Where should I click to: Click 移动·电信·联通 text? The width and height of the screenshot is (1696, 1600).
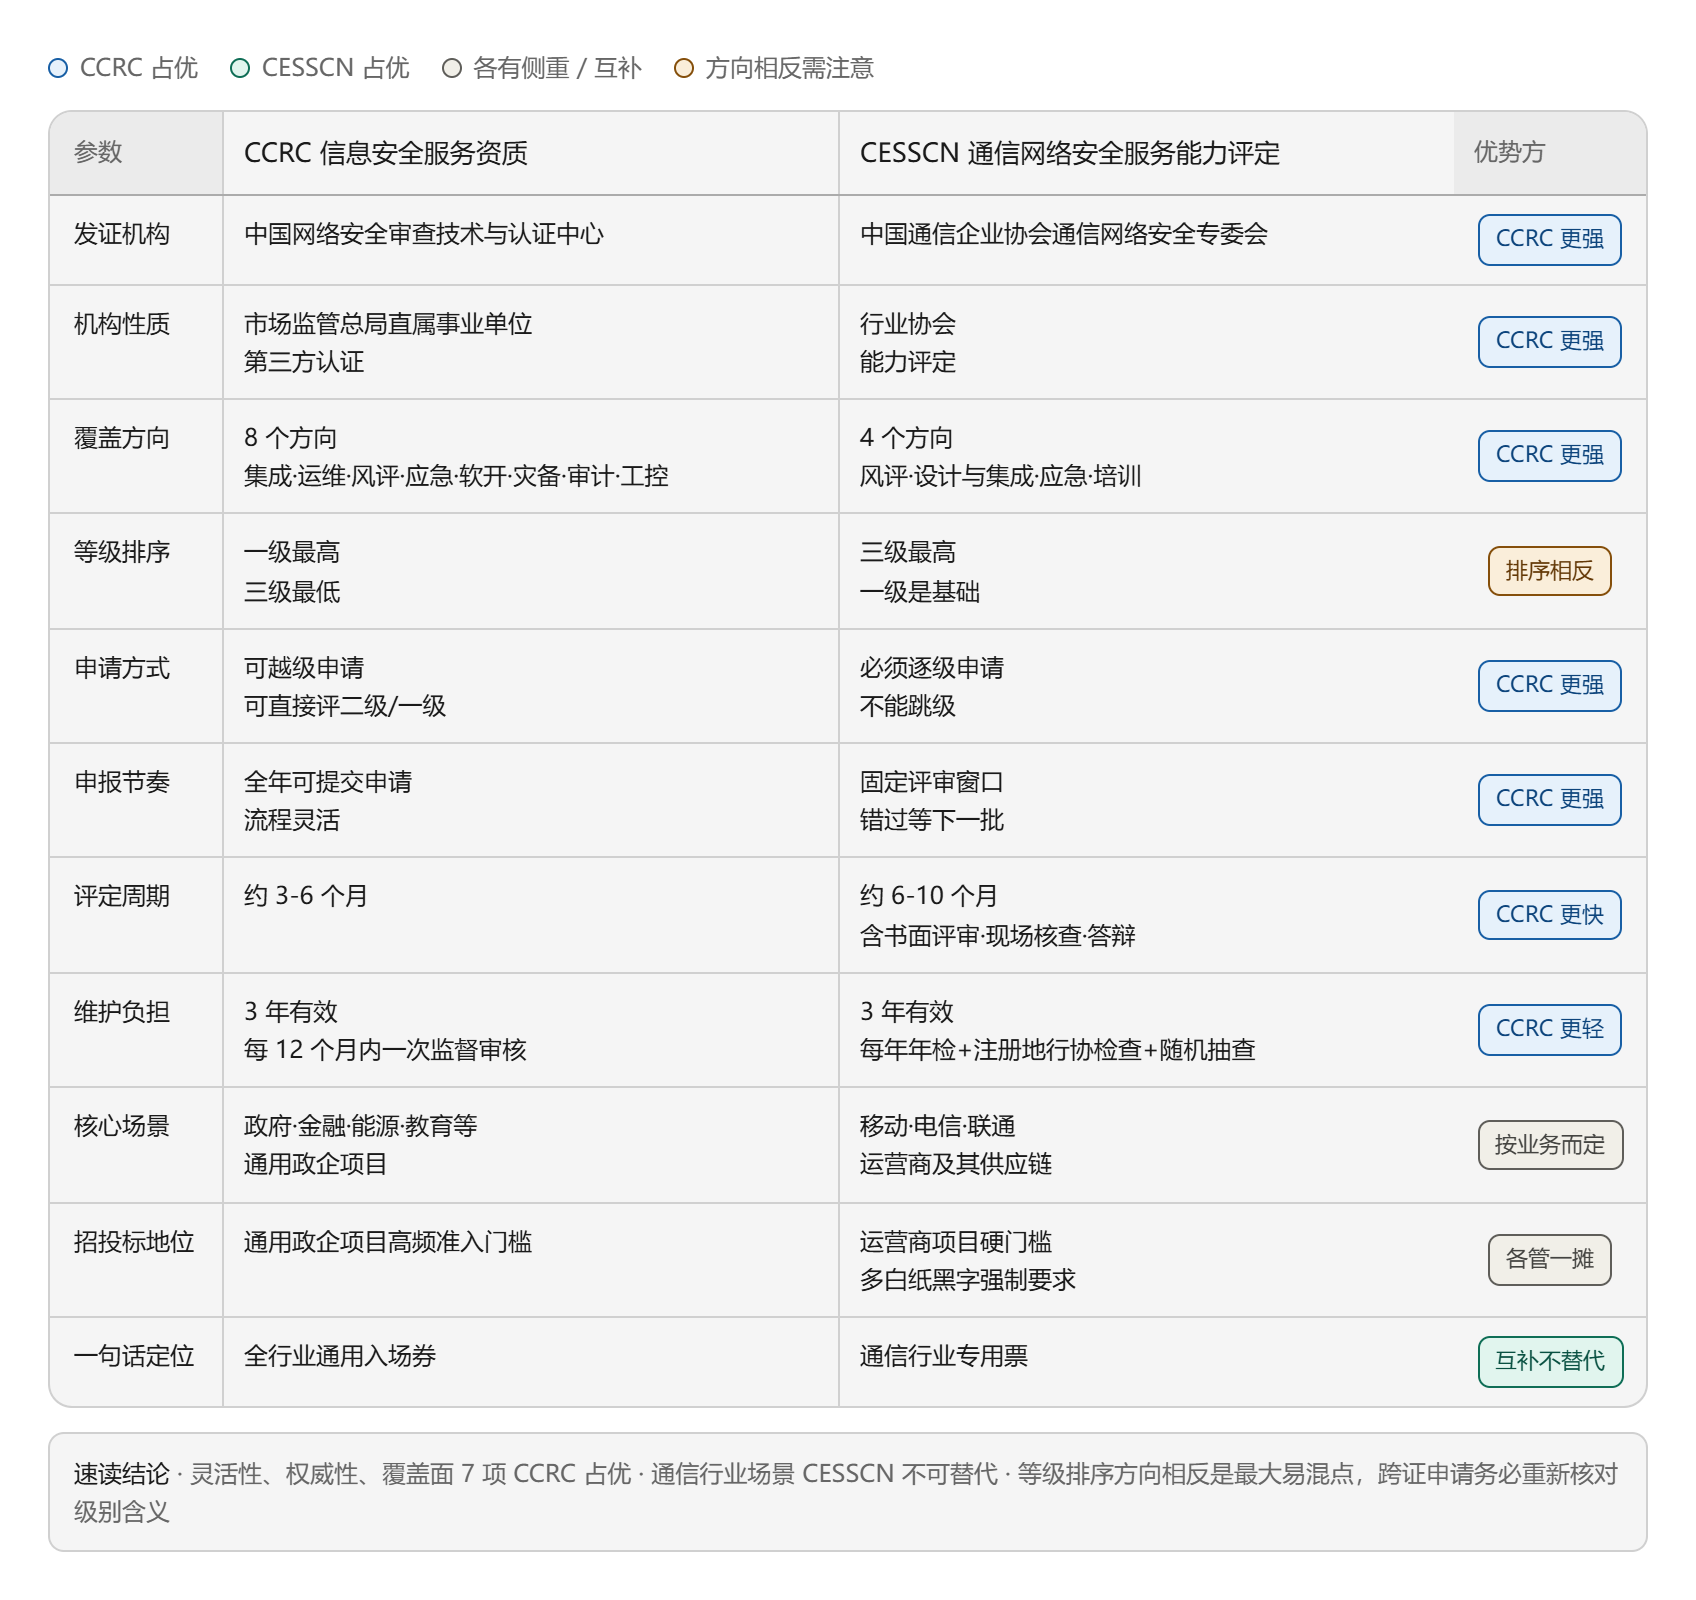[938, 1126]
